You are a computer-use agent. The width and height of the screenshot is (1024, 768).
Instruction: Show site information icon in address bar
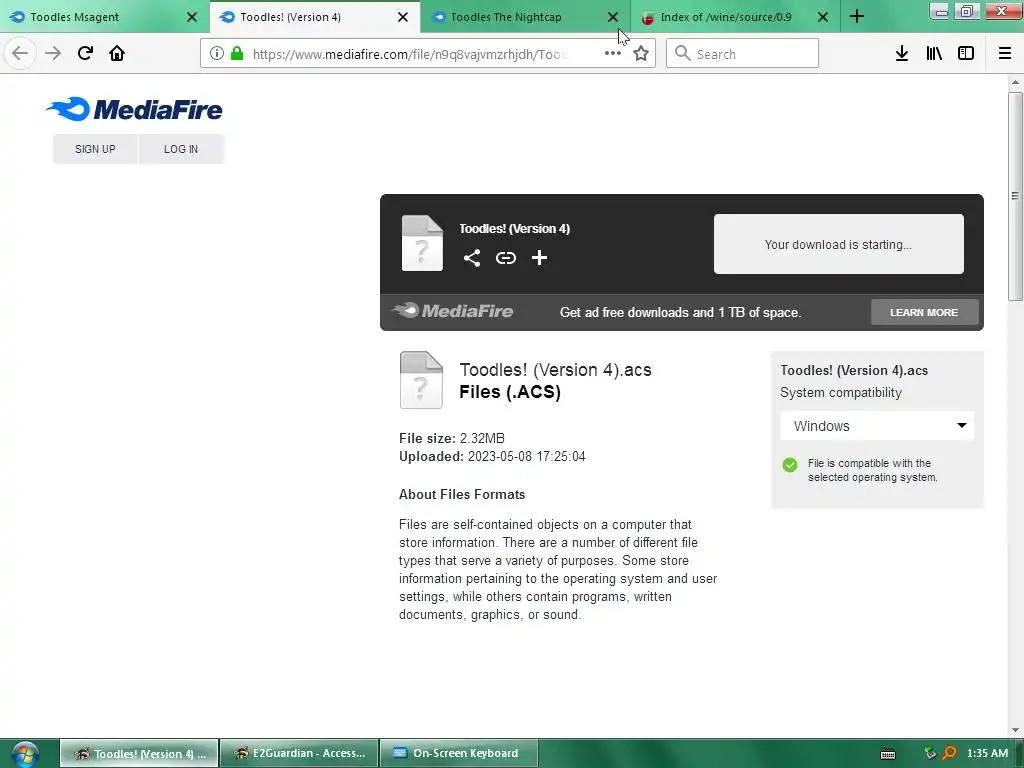pyautogui.click(x=217, y=54)
